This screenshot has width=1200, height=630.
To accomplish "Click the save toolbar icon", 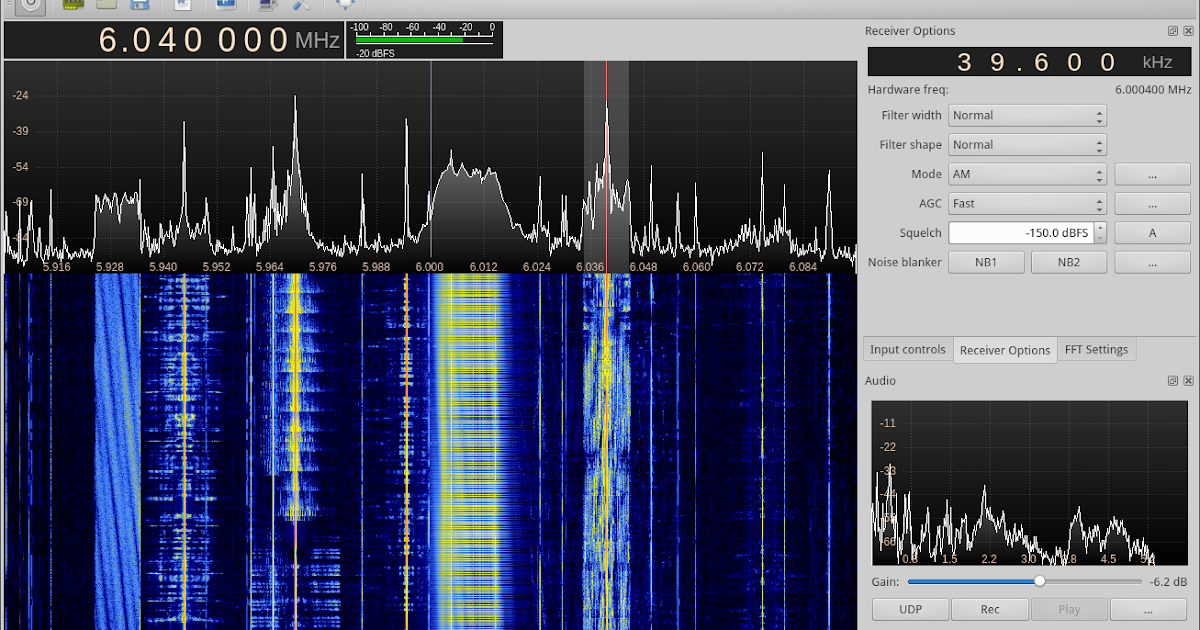I will pyautogui.click(x=138, y=6).
